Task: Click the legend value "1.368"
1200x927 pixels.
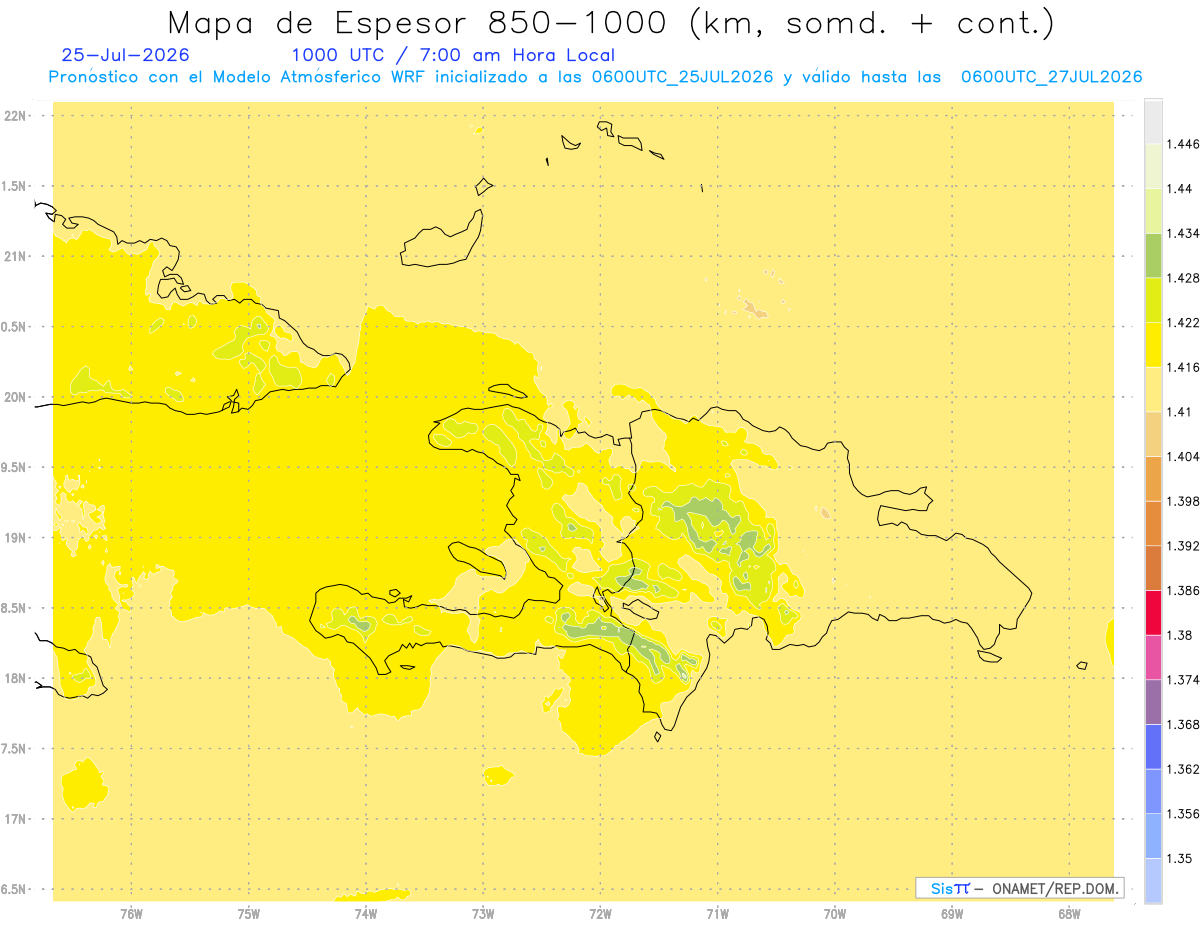Action: [1184, 724]
